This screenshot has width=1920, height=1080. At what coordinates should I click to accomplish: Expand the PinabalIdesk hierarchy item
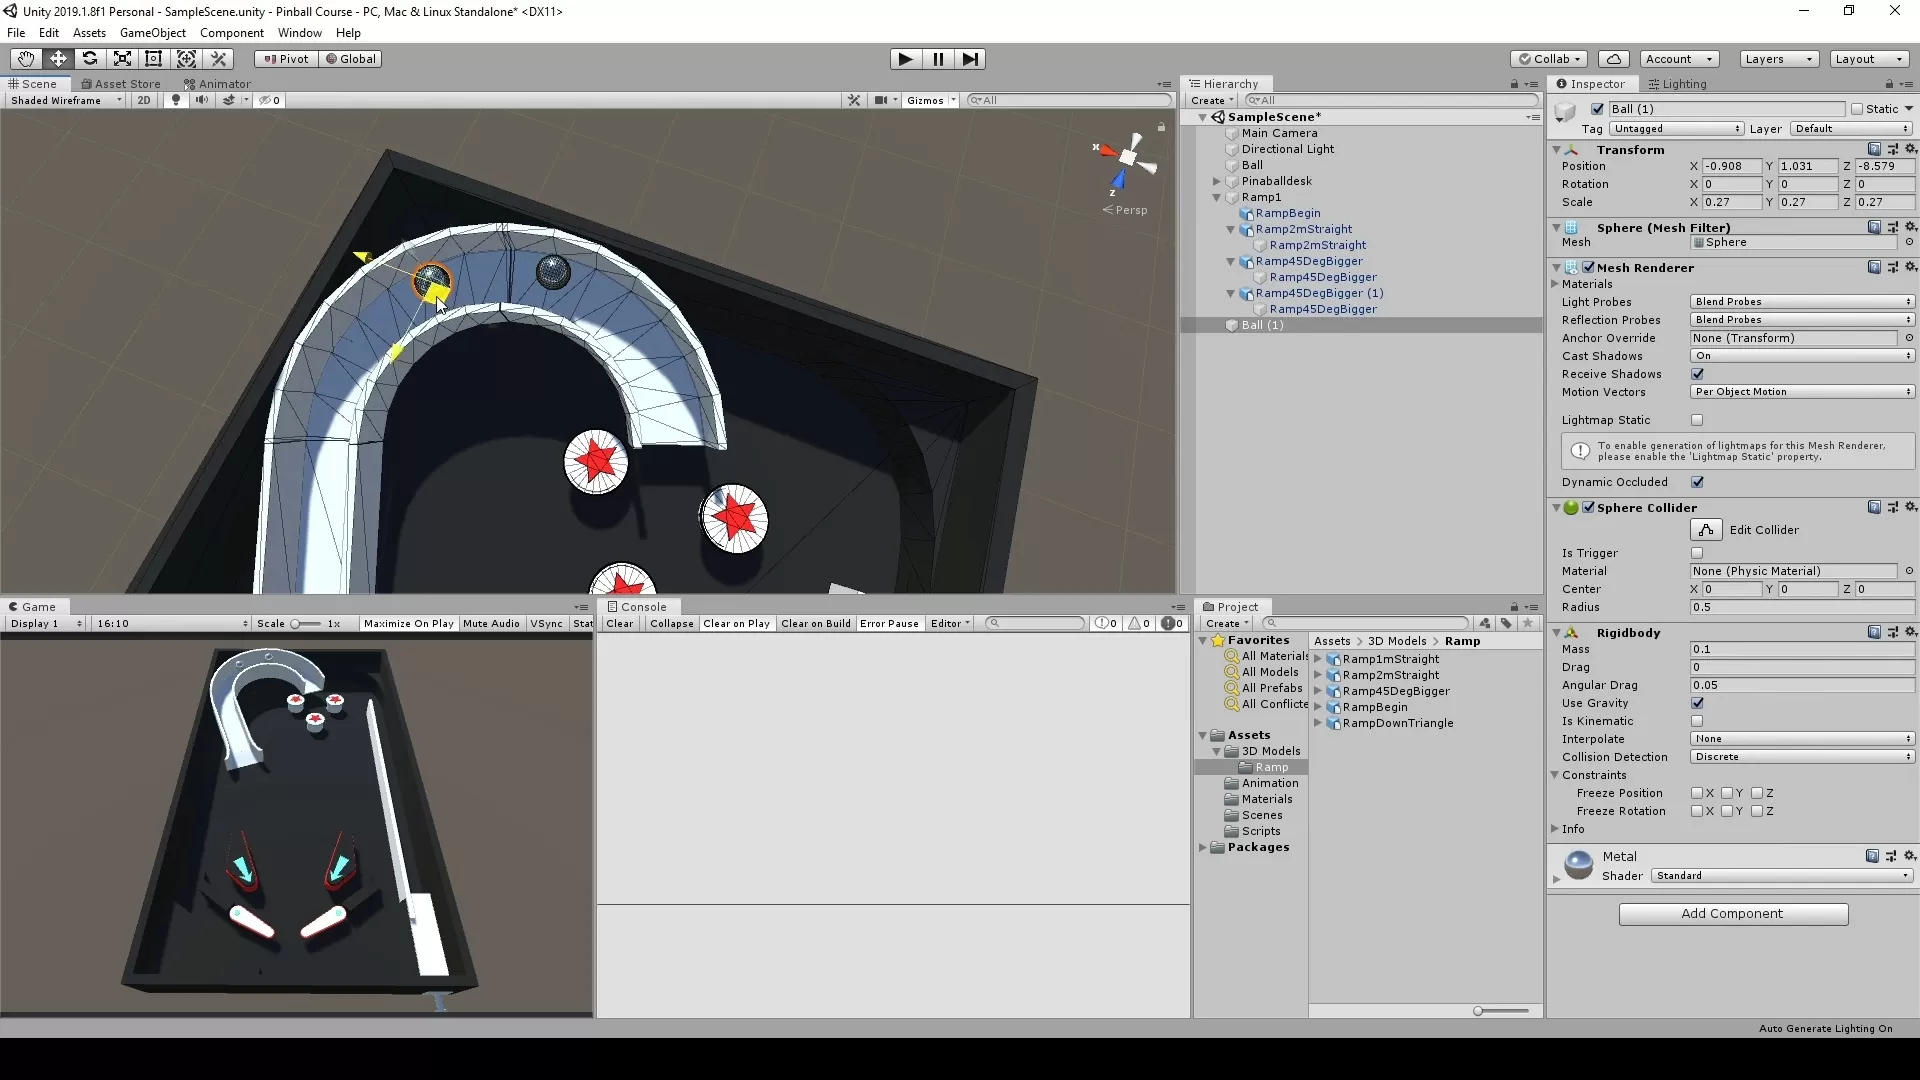1217,181
